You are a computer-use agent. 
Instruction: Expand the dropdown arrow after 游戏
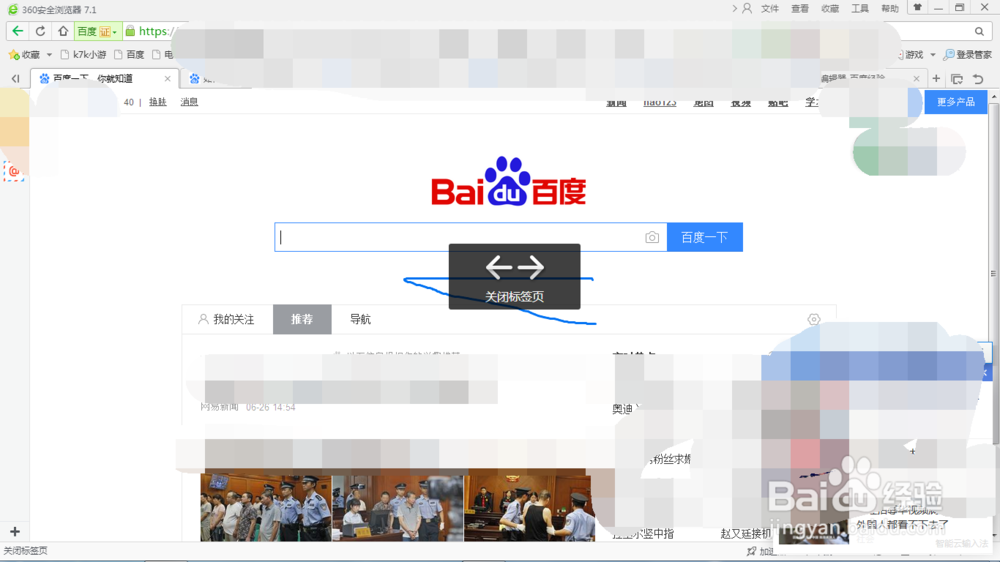tap(932, 55)
